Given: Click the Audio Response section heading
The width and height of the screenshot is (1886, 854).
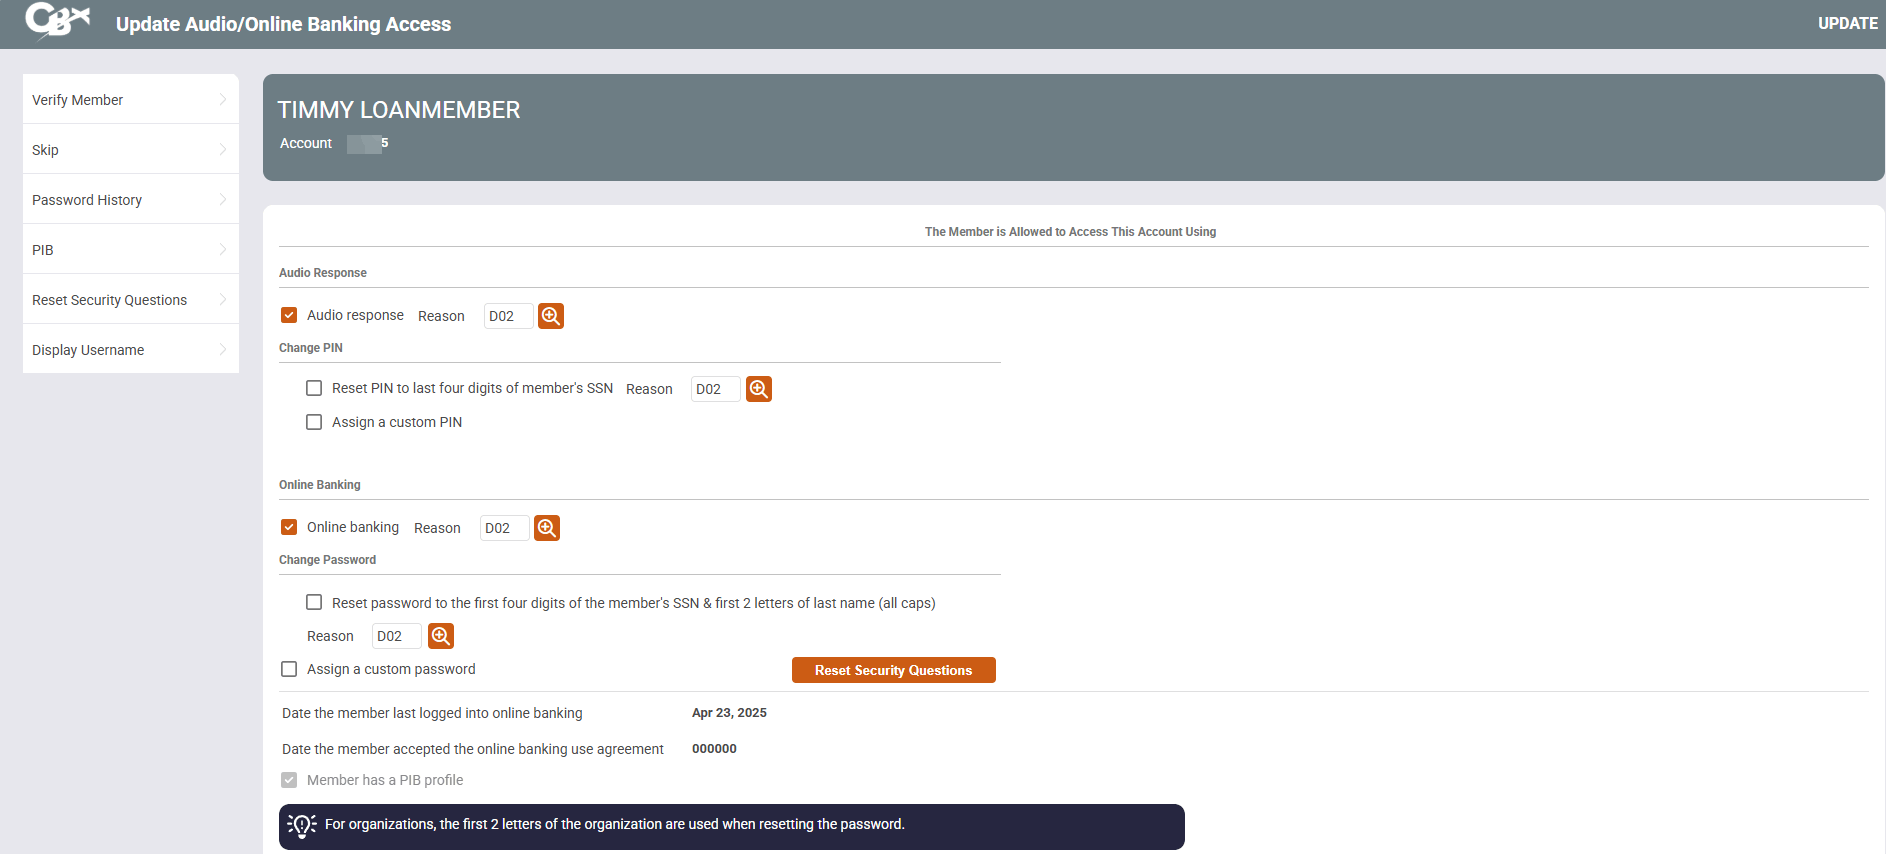Looking at the screenshot, I should [x=323, y=273].
